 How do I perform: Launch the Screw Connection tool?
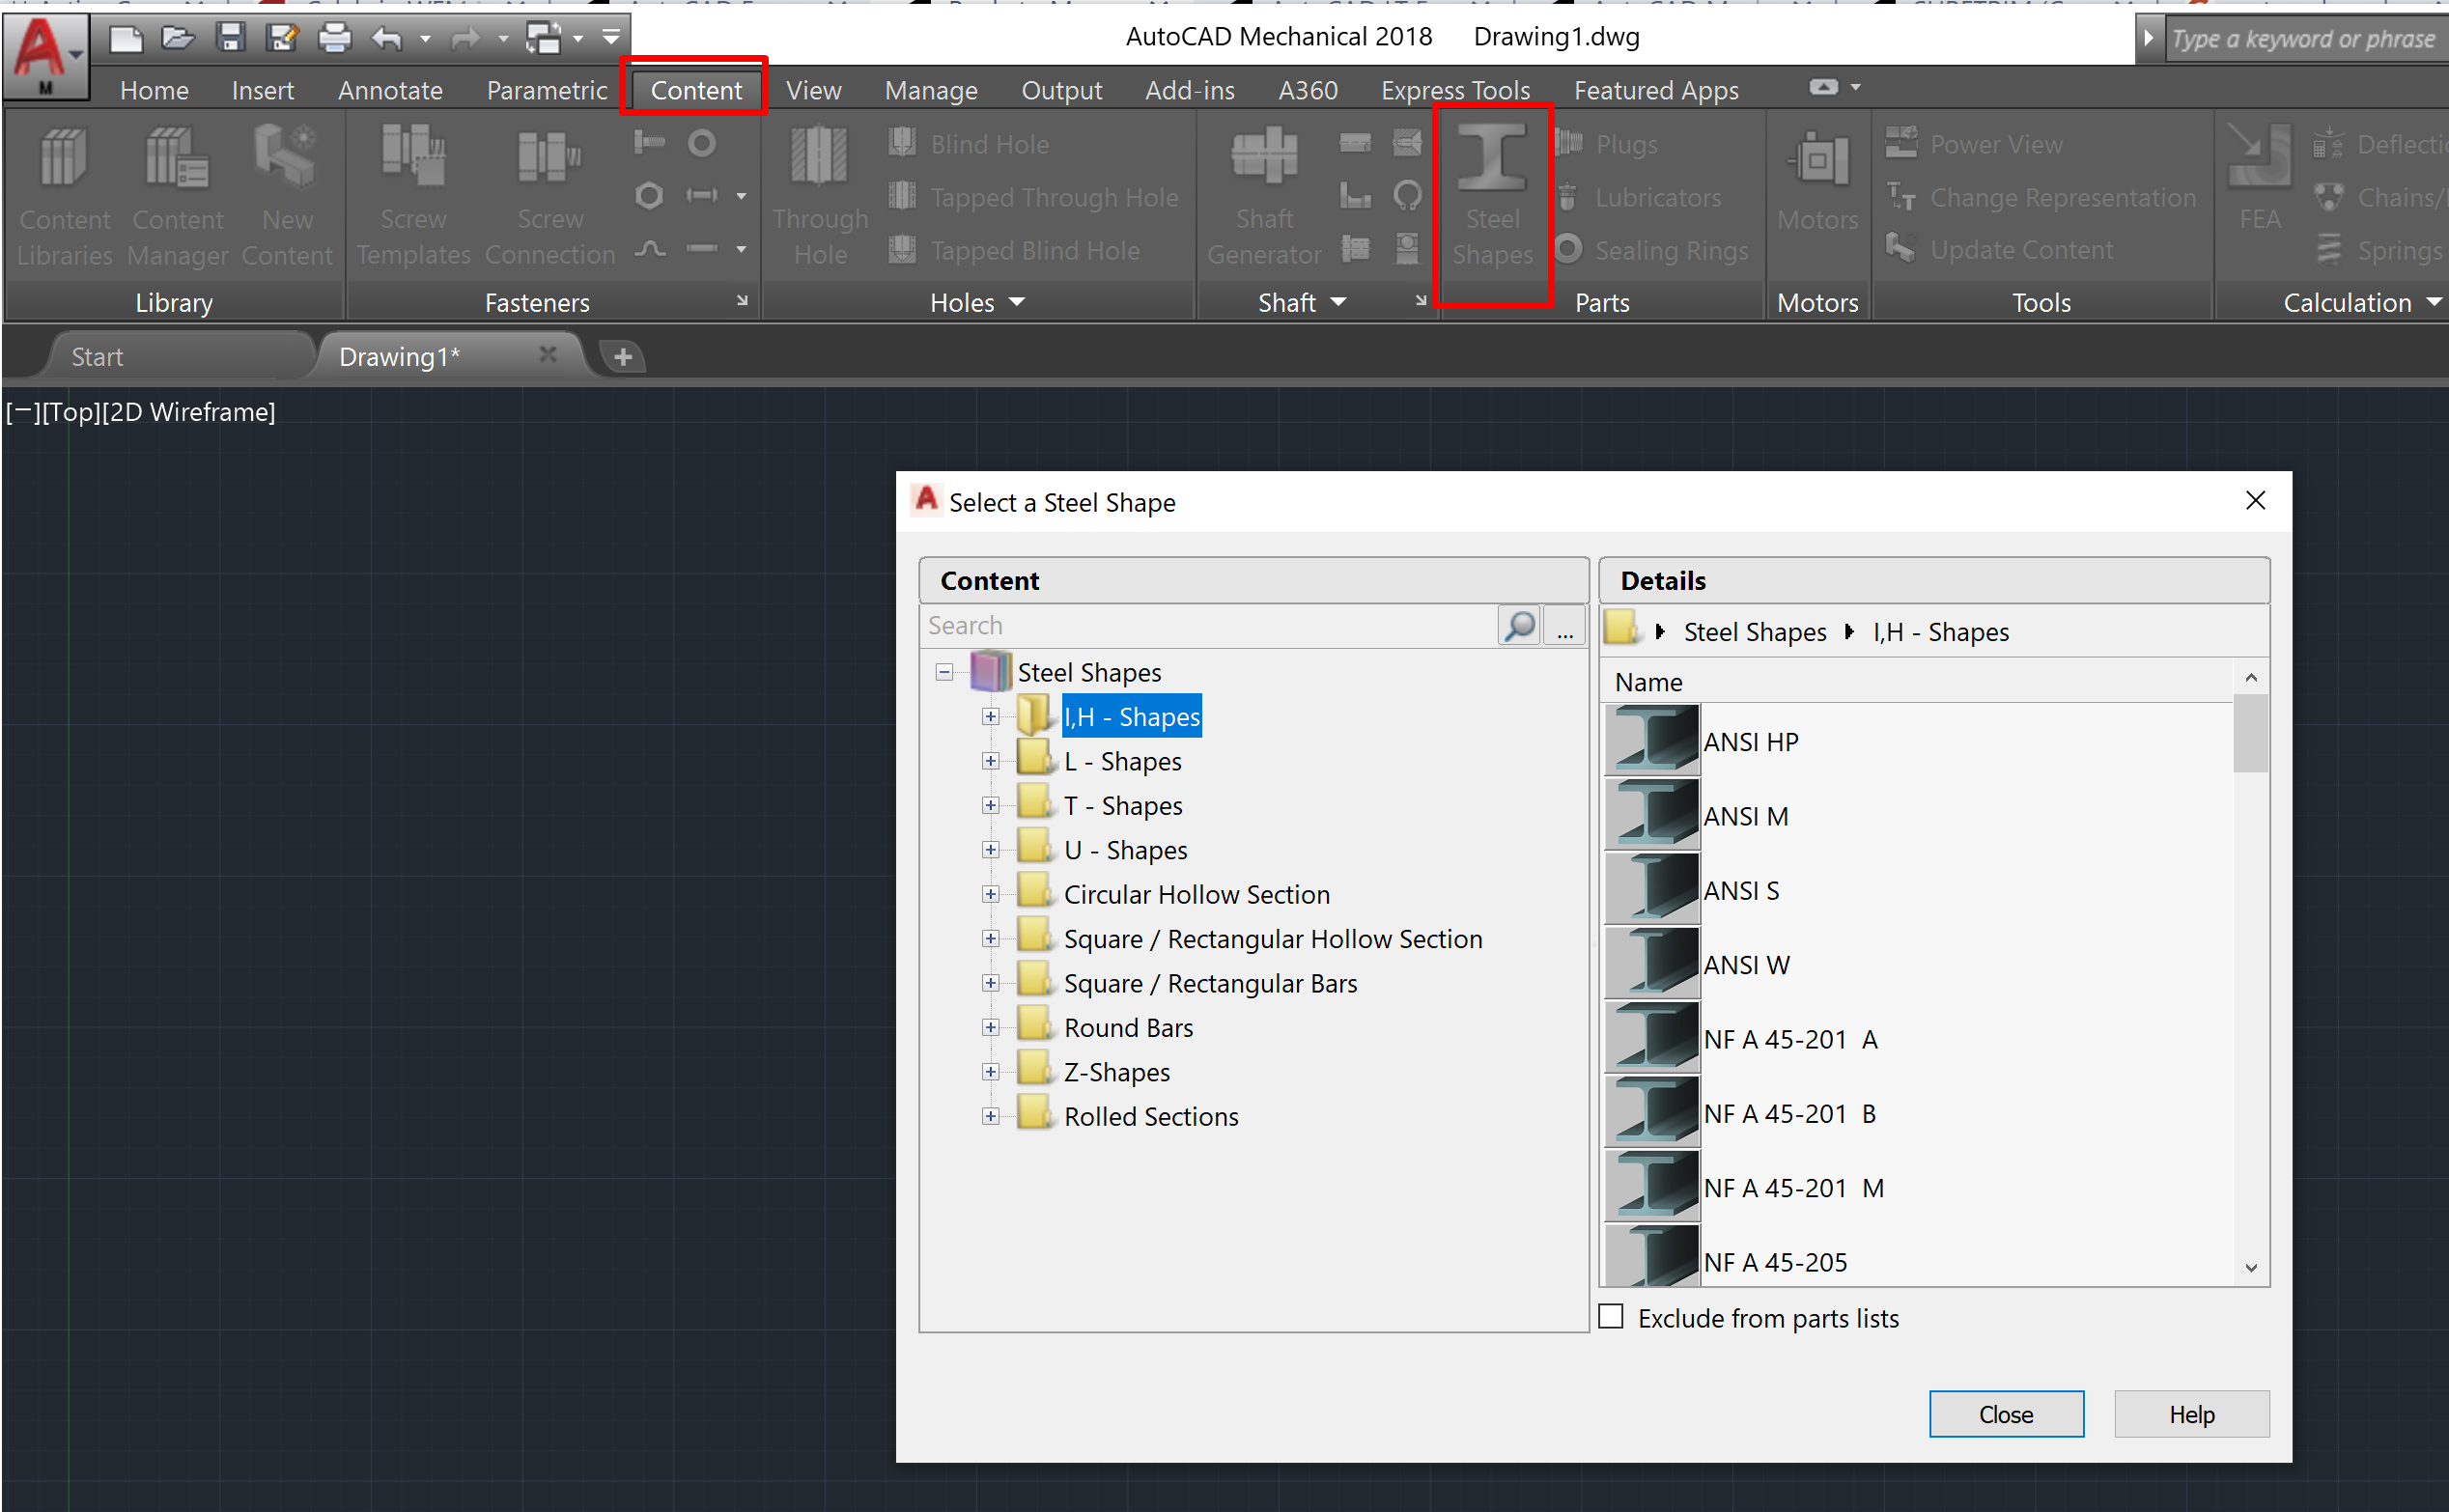coord(549,195)
